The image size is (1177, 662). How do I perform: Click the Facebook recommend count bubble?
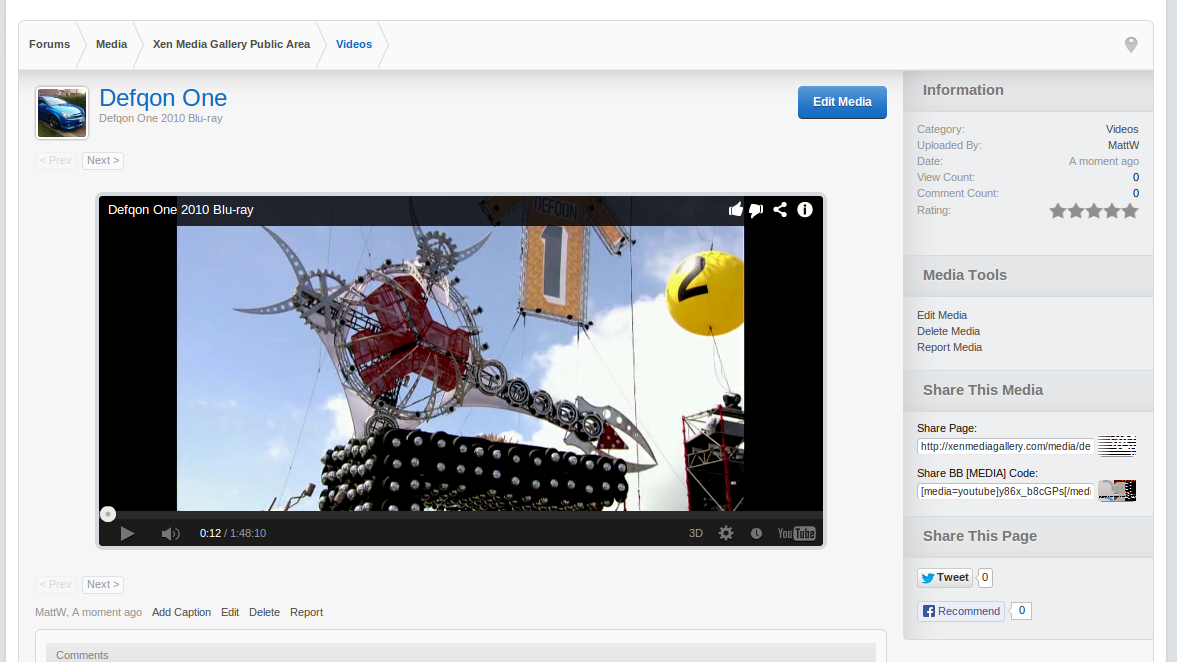(1022, 611)
